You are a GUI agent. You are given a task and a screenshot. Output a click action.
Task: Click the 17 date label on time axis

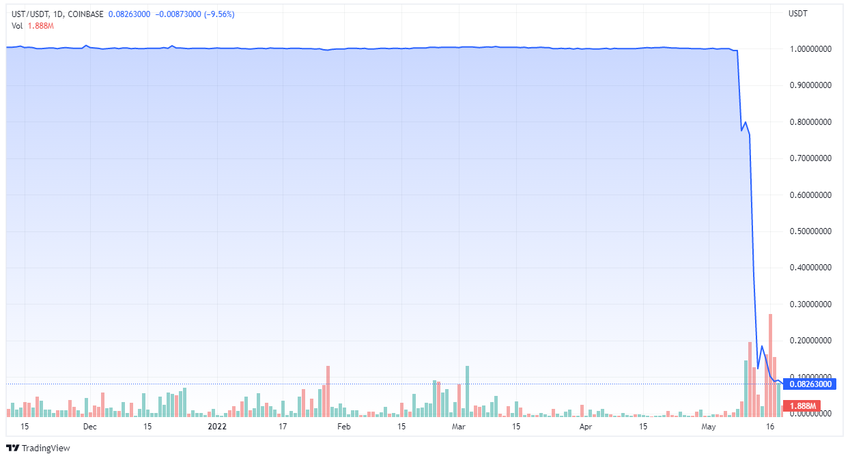(282, 427)
